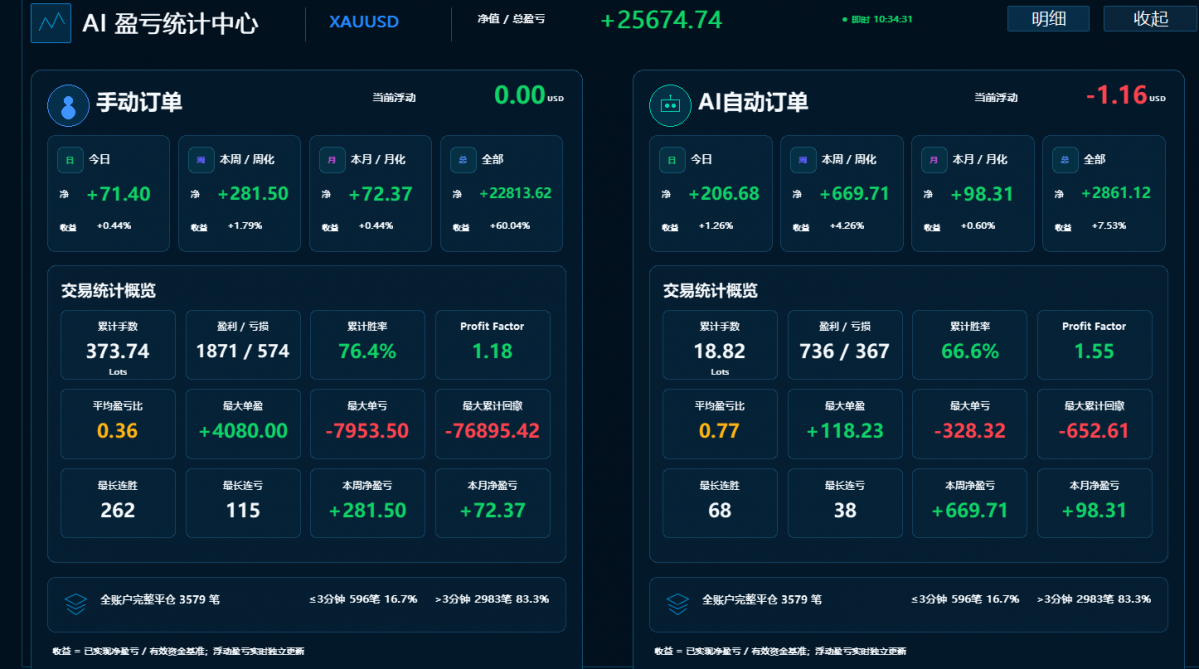Click the Profit Factor 1.18 value
This screenshot has height=669, width=1199.
click(492, 352)
